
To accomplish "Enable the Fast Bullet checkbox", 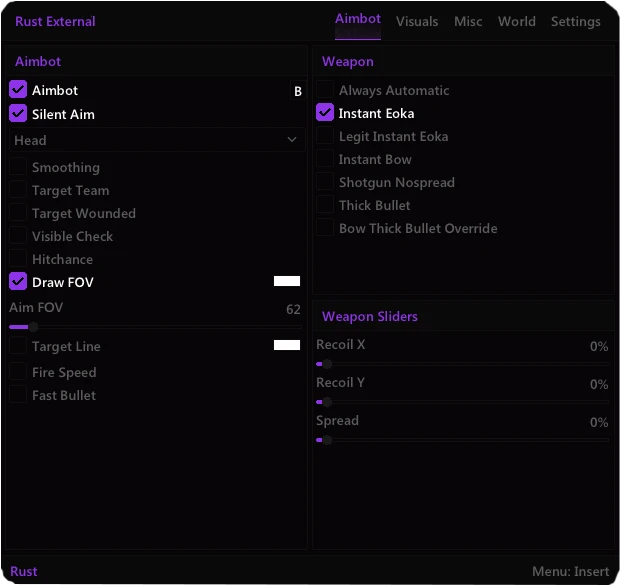I will pos(18,394).
